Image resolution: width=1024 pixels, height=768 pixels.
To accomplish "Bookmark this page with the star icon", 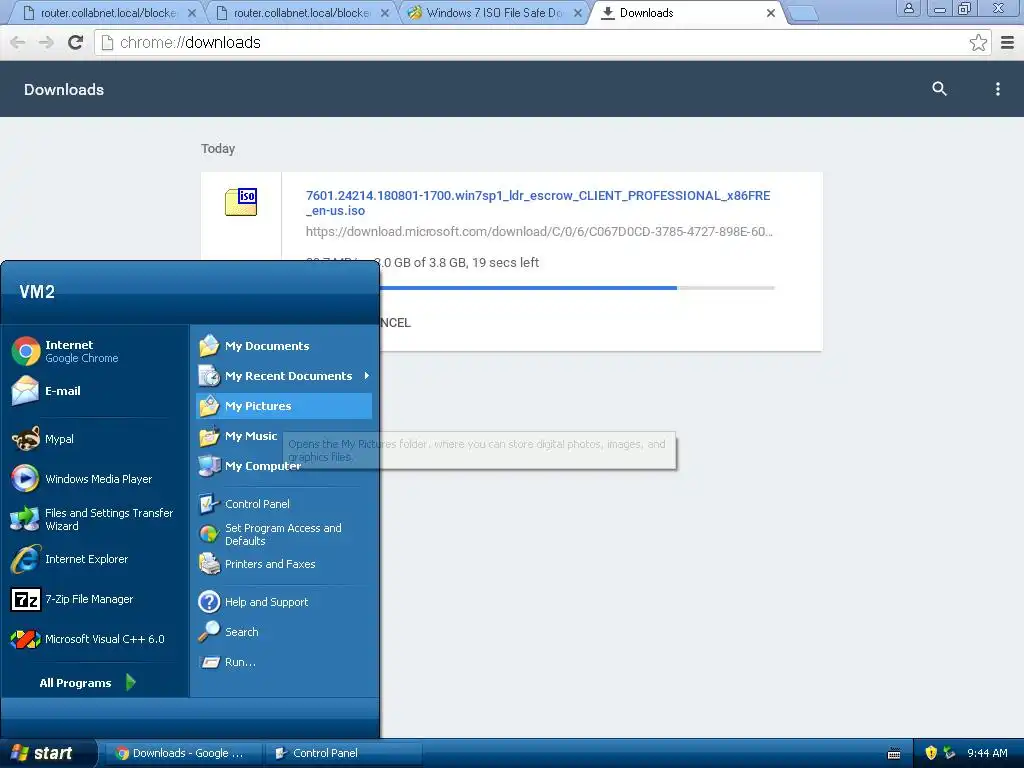I will coord(978,42).
